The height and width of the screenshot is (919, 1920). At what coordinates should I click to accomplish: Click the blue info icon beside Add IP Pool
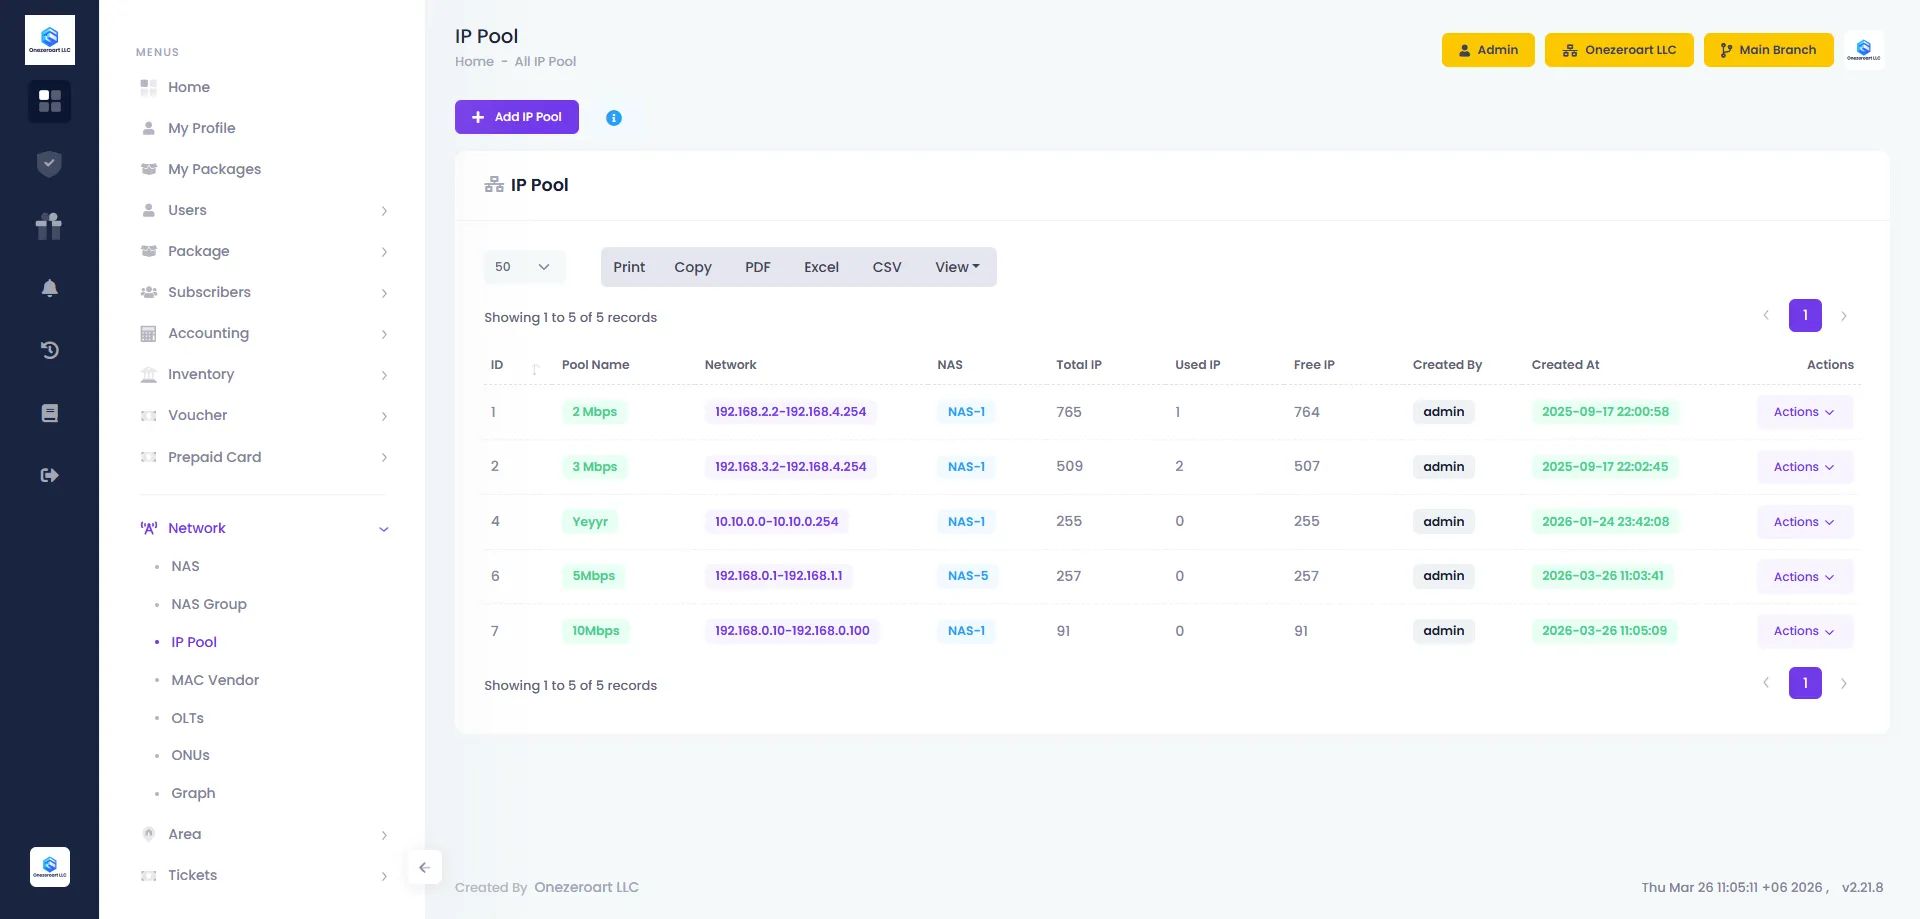coord(614,118)
